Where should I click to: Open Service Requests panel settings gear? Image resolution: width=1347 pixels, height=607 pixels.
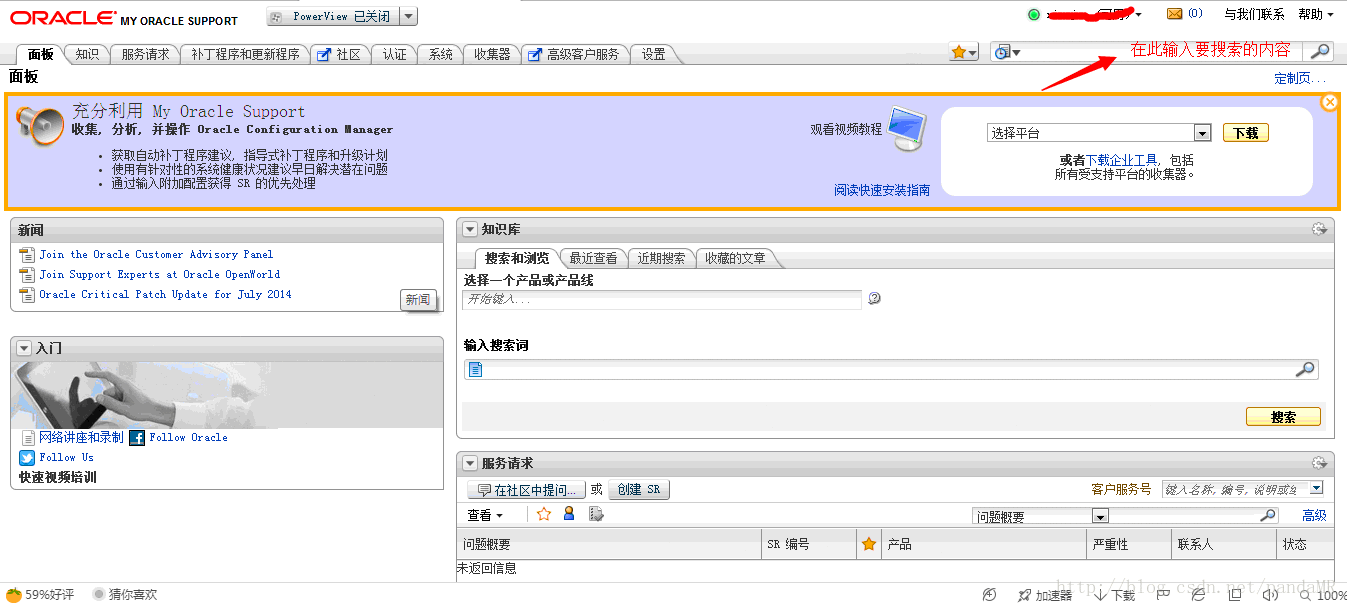[1319, 463]
